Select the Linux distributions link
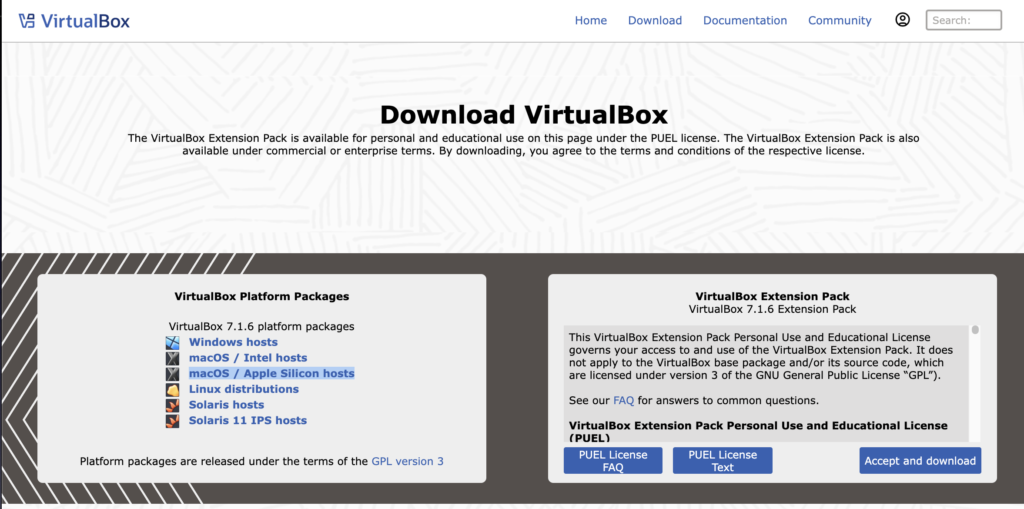Screen dimensions: 1024x509 pyautogui.click(x=243, y=389)
